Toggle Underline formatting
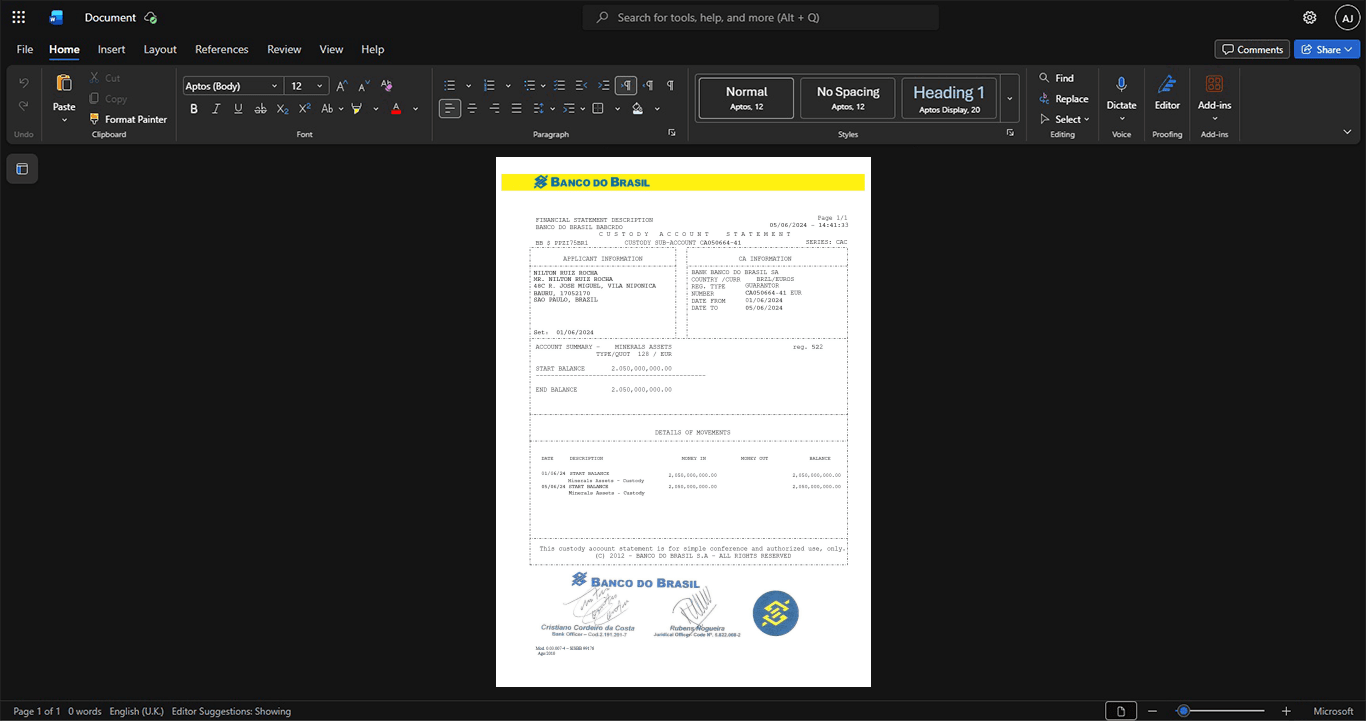Screen dimensions: 1366x721 pyautogui.click(x=238, y=108)
